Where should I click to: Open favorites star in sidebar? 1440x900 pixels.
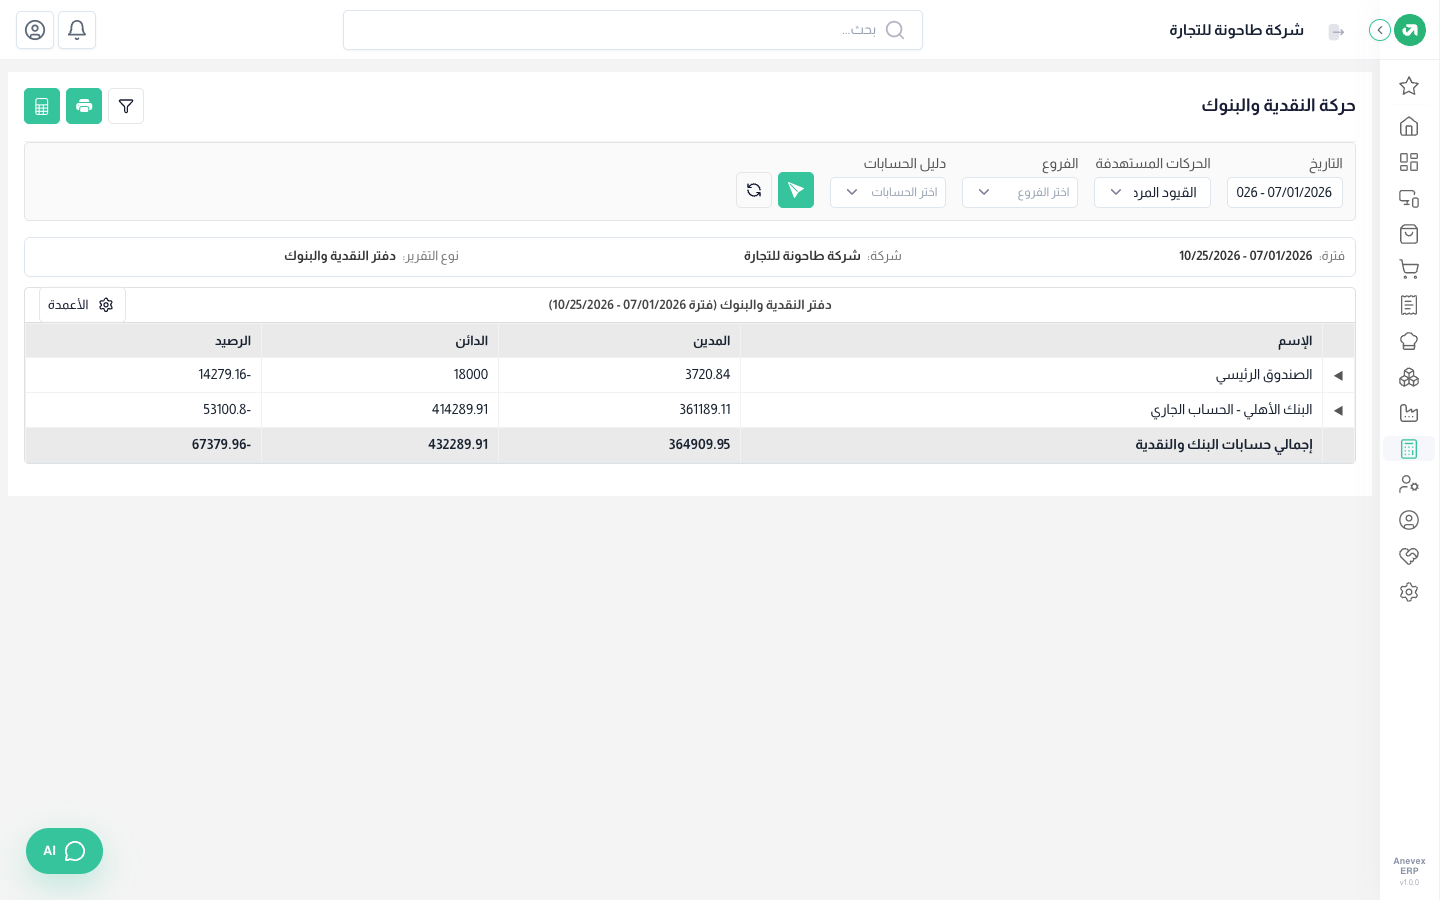click(x=1409, y=86)
